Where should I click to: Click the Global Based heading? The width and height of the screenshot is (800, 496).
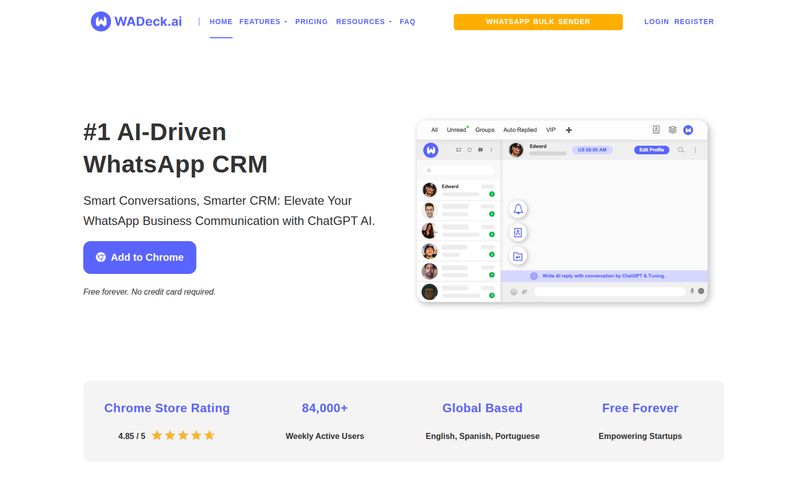[482, 408]
